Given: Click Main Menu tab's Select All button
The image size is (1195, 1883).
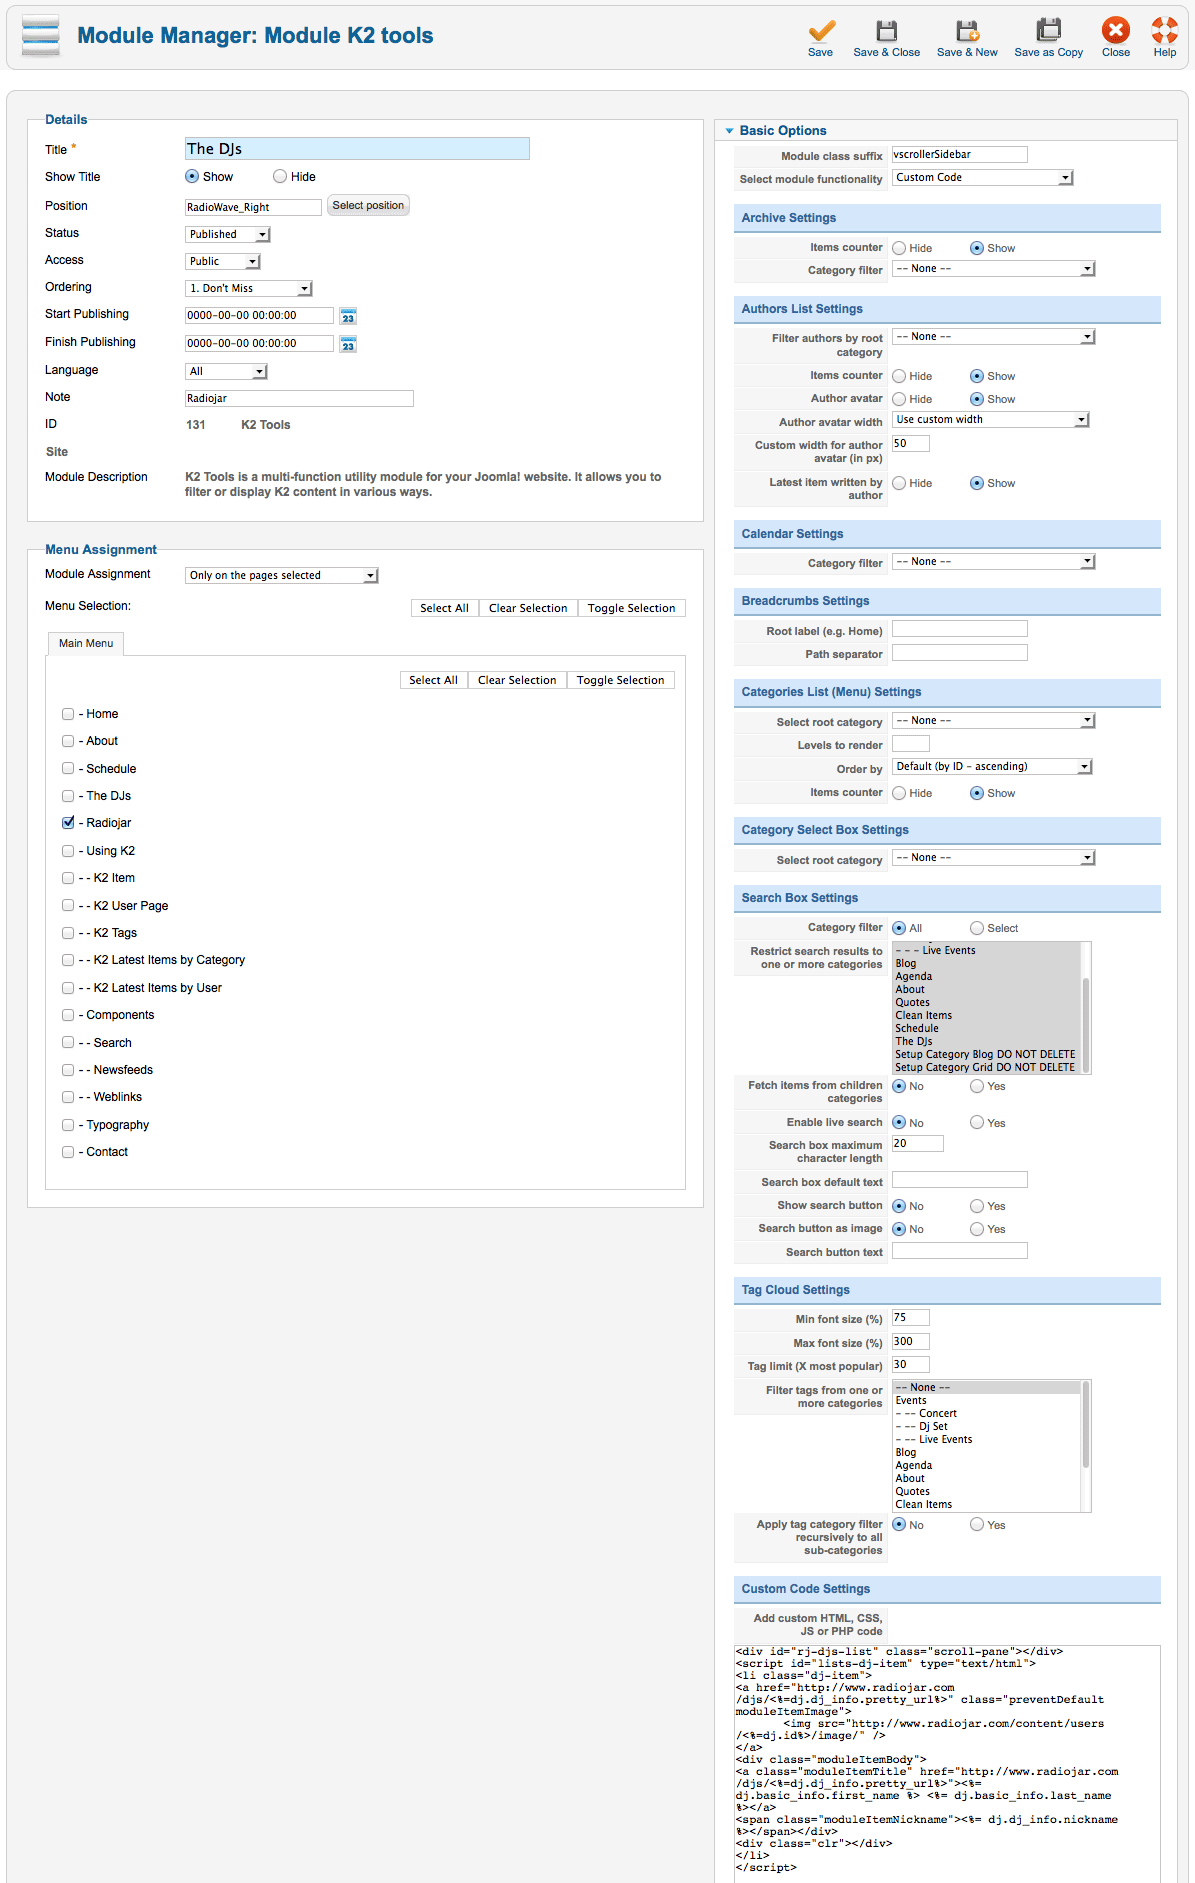Looking at the screenshot, I should [x=433, y=680].
